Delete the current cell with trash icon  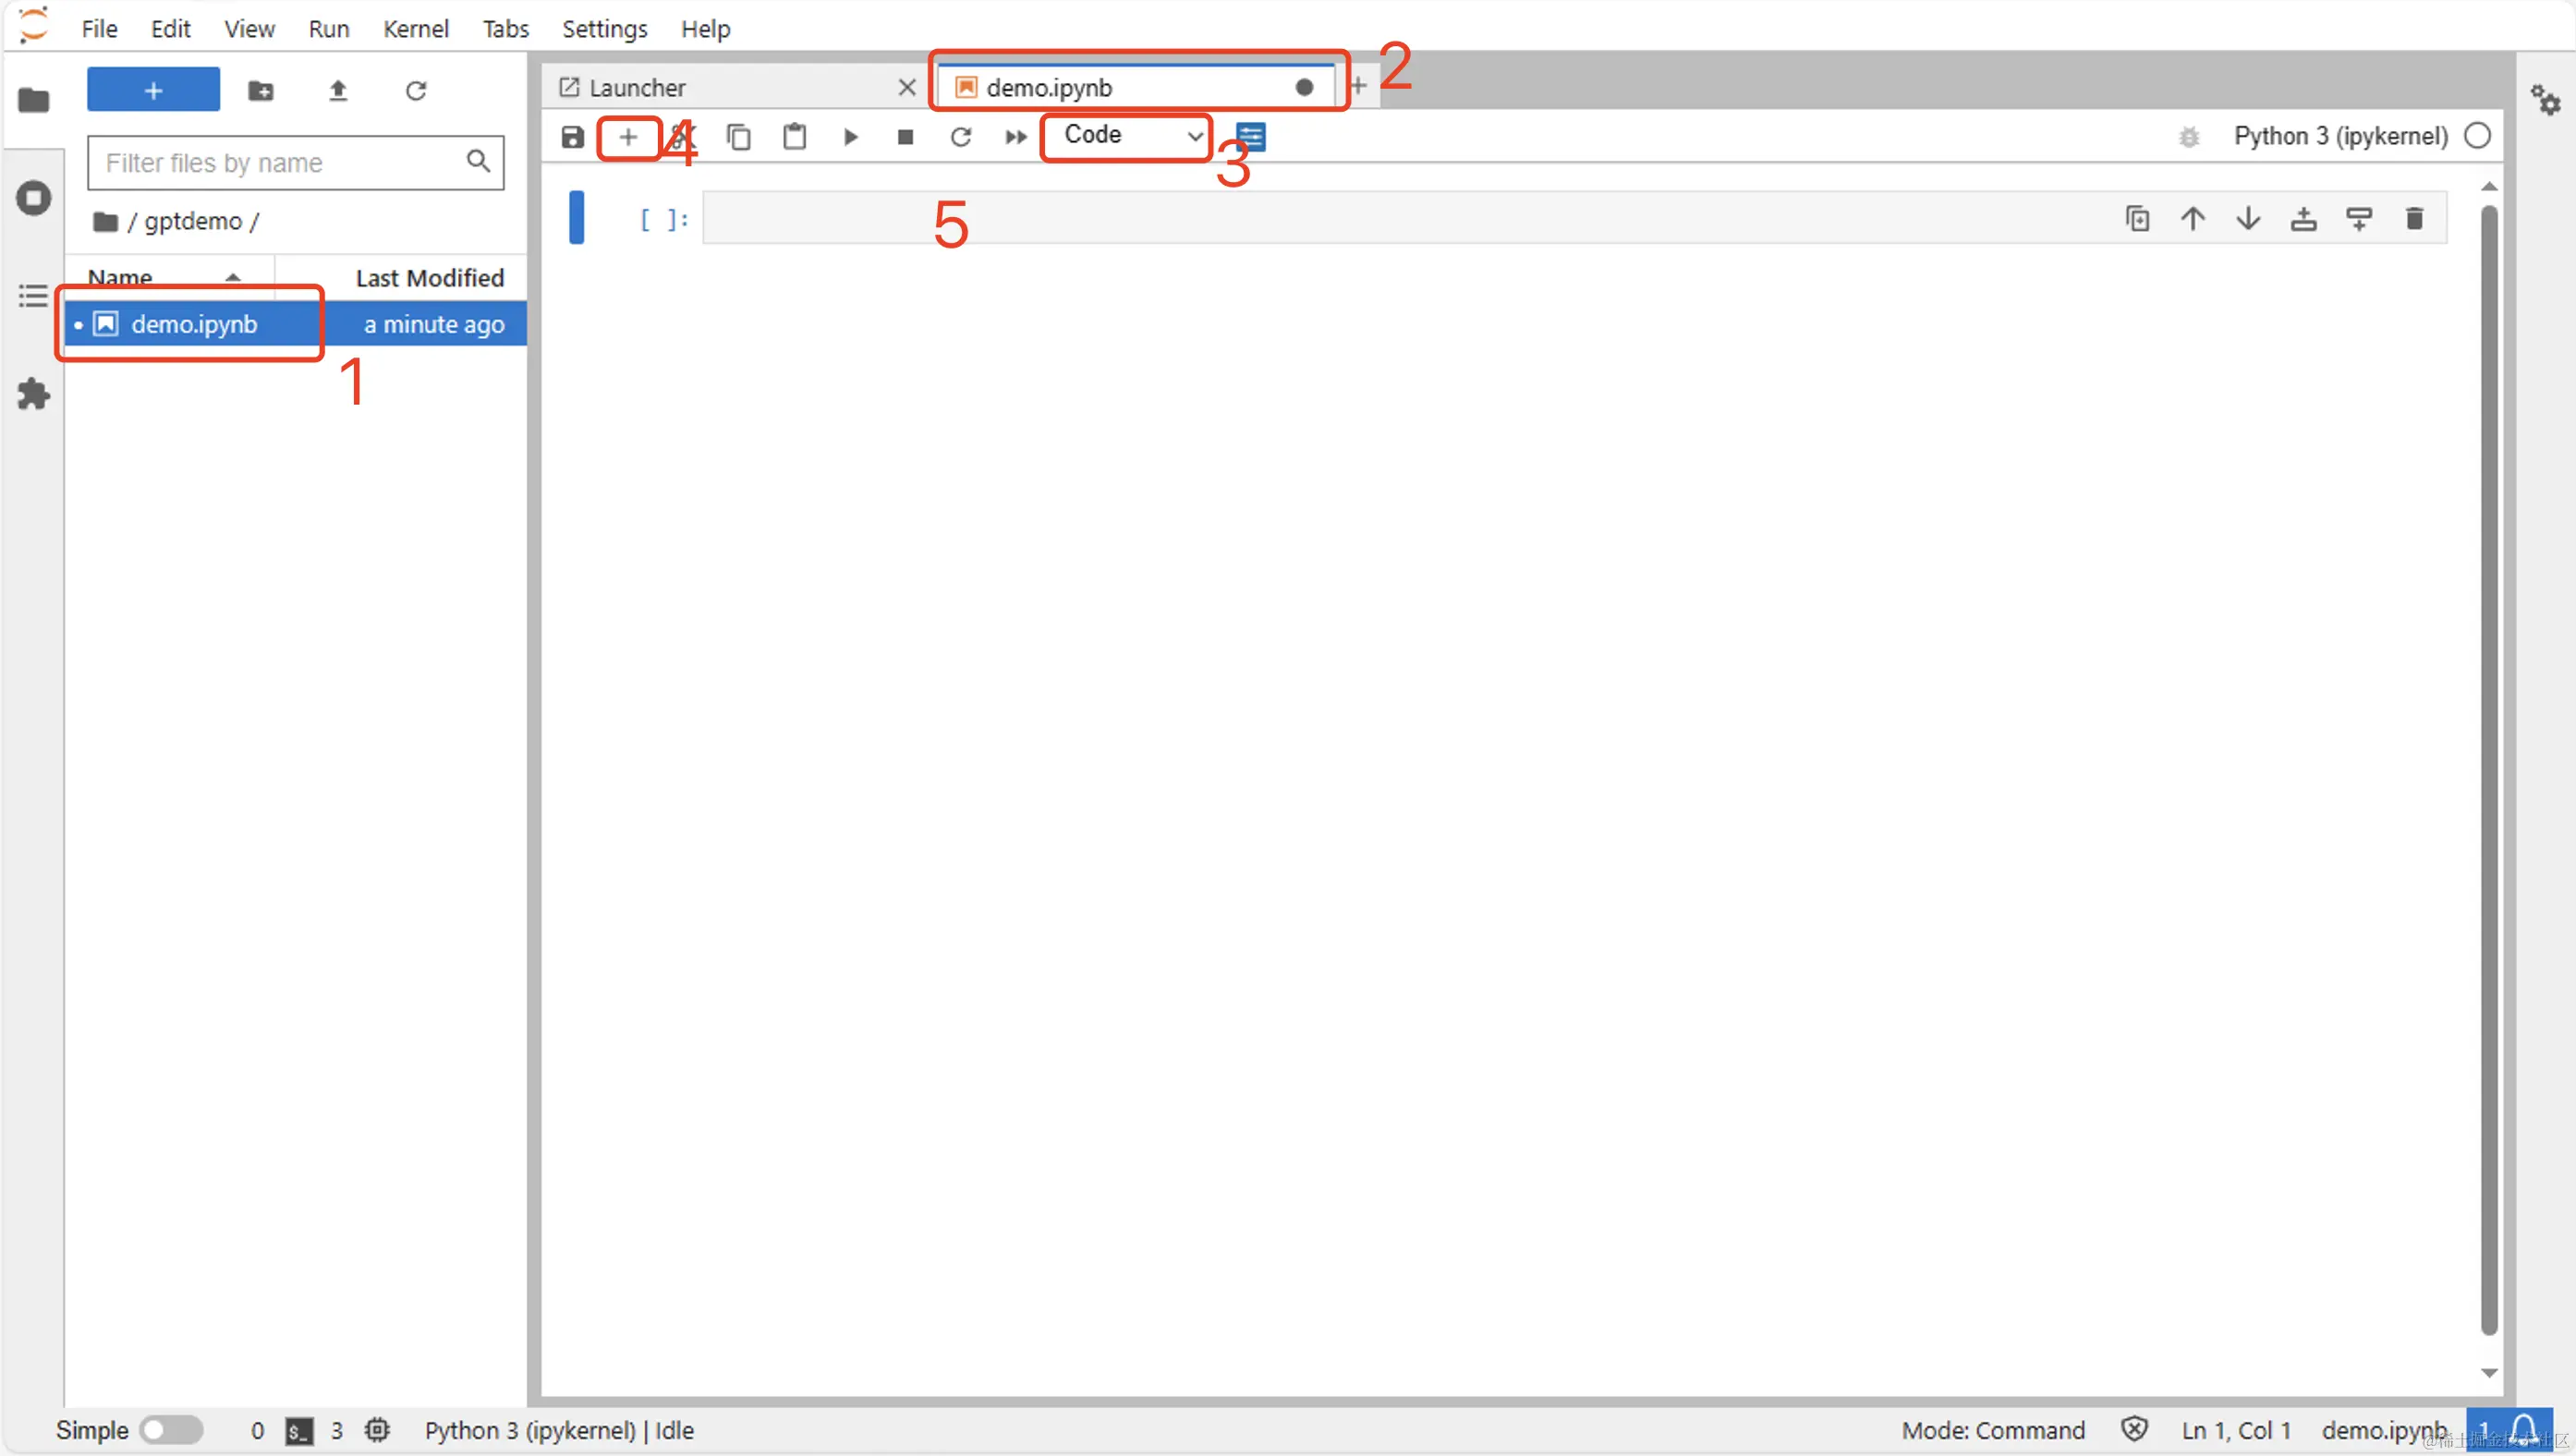point(2414,219)
